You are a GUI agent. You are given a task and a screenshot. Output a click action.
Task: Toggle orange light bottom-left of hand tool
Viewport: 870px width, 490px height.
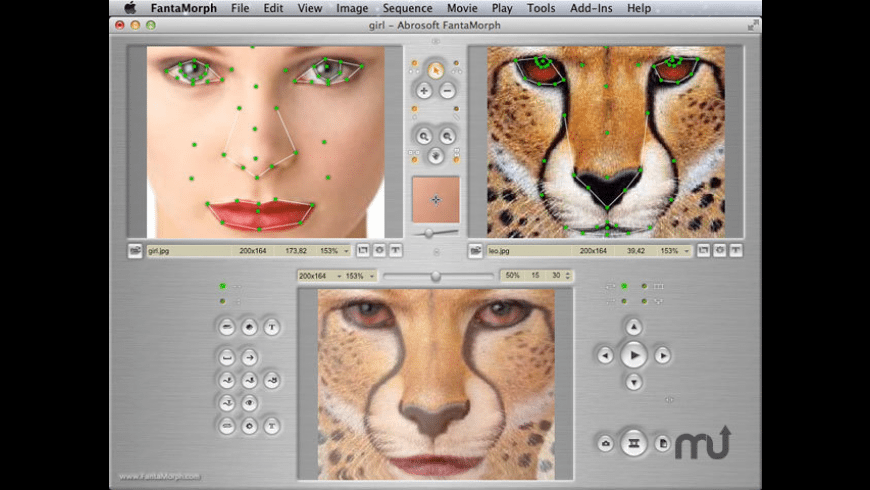[414, 160]
